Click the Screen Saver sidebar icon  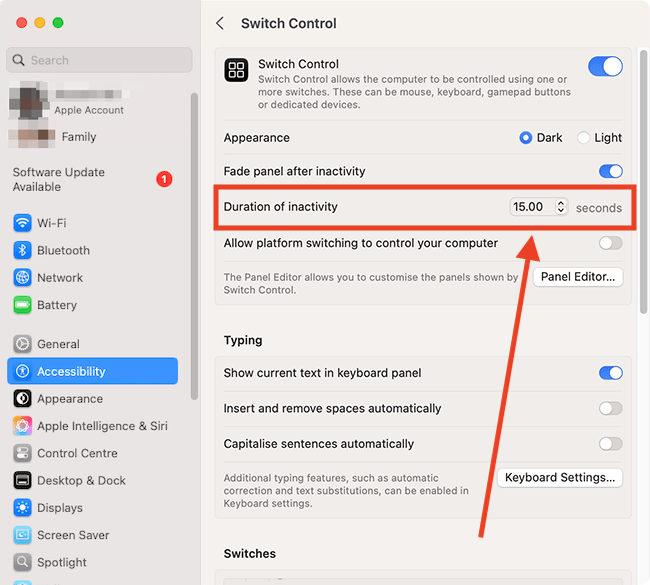point(22,535)
